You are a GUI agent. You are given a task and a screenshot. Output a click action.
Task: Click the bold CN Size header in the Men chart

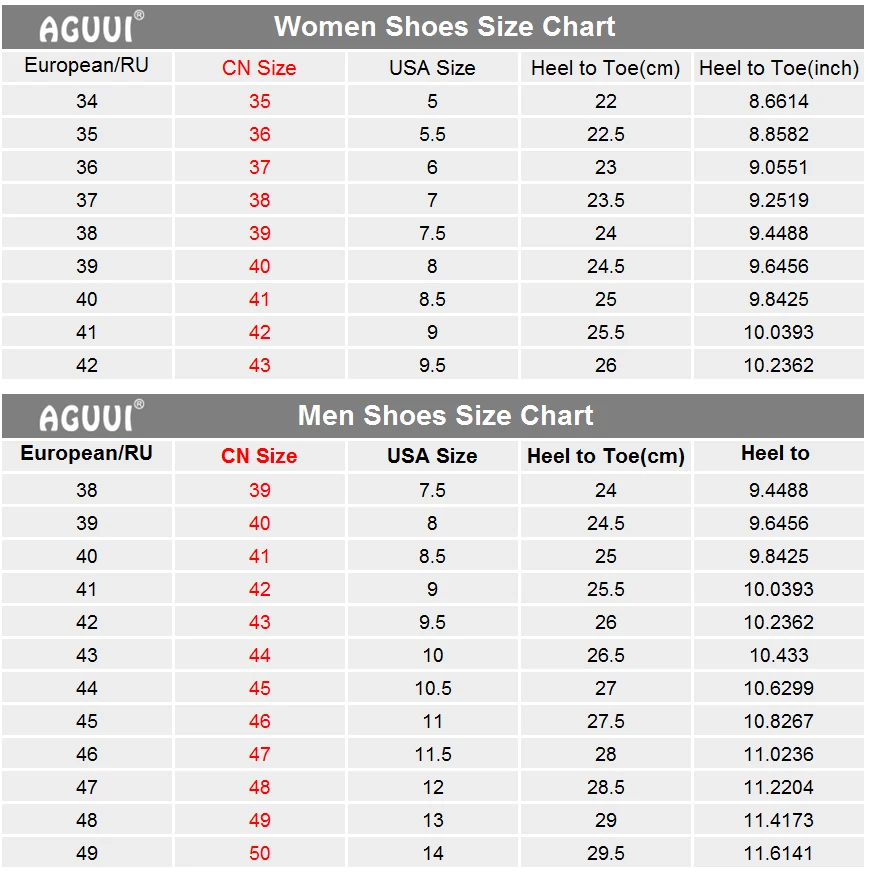pos(259,456)
